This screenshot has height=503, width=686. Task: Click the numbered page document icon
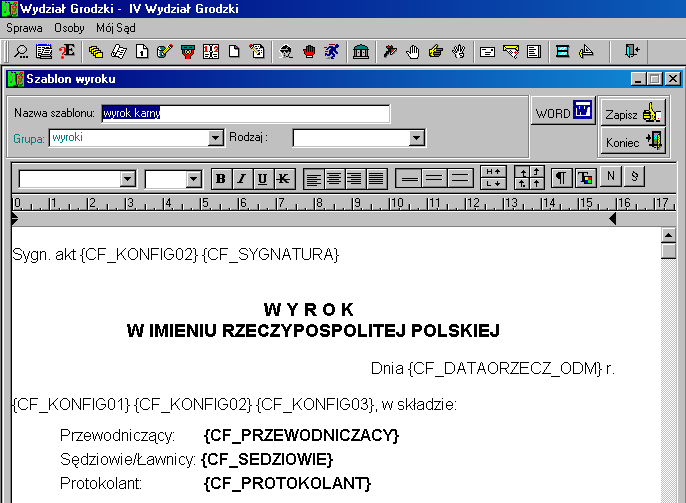tap(142, 52)
